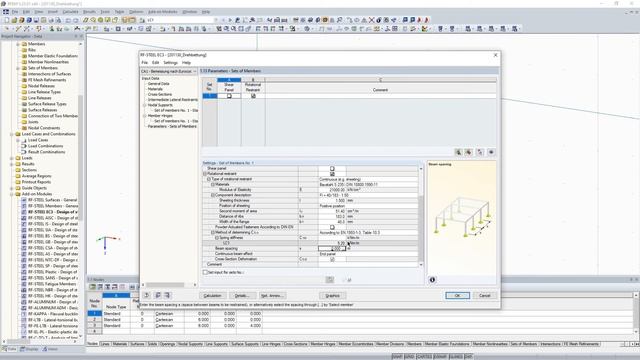The width and height of the screenshot is (640, 360).
Task: Click the Sheeting thickness value cell
Action: (332, 200)
